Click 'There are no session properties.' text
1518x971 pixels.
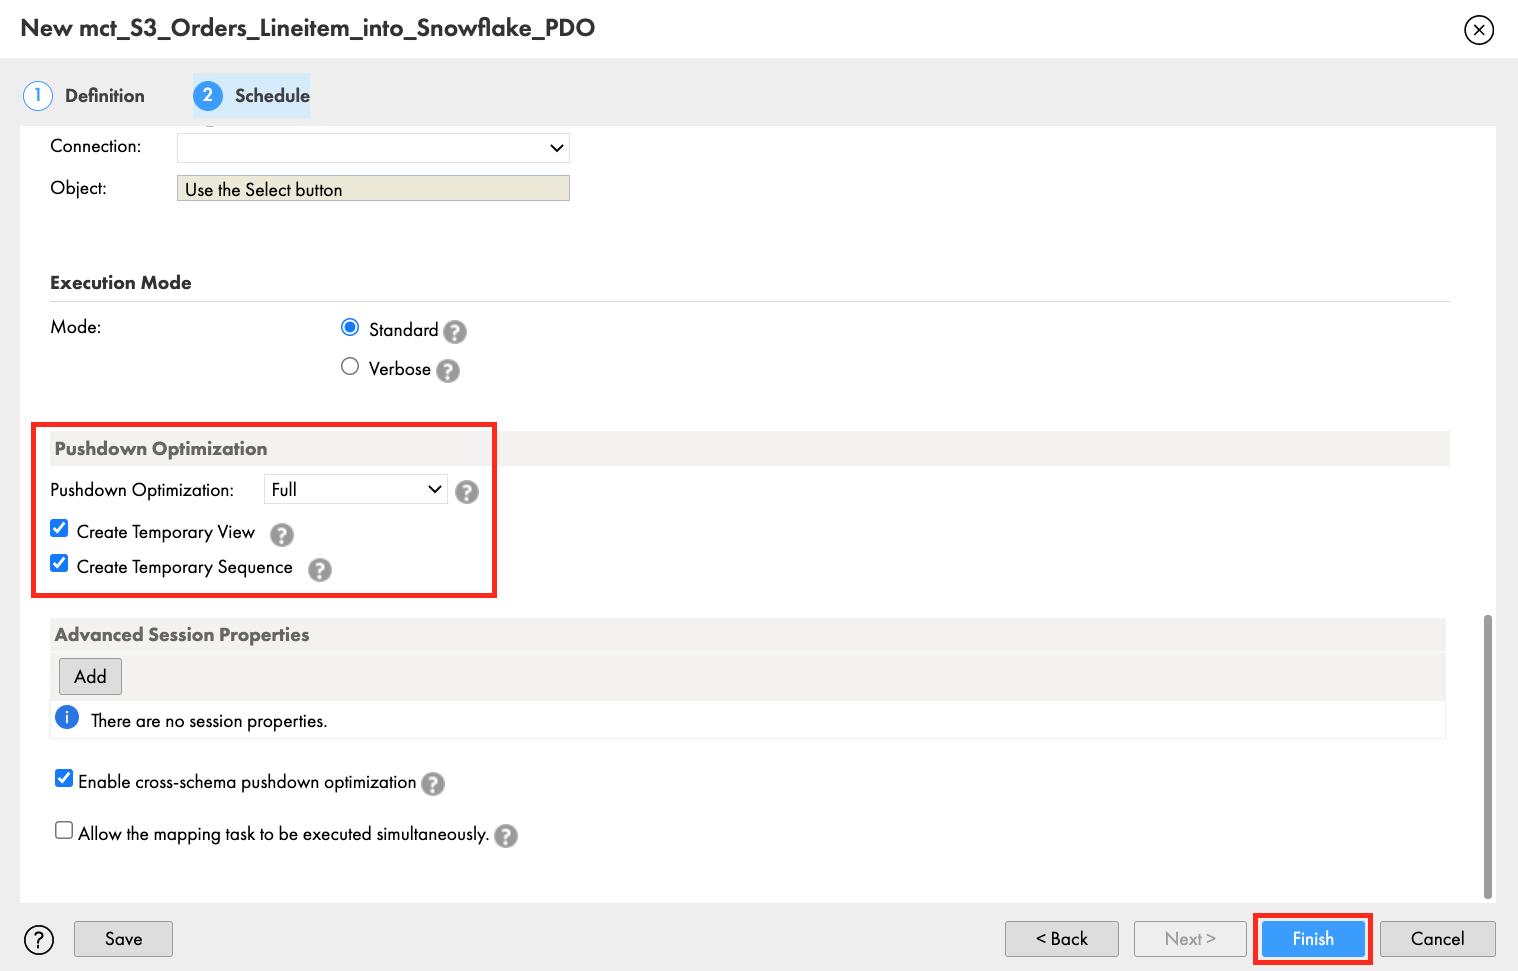(209, 721)
